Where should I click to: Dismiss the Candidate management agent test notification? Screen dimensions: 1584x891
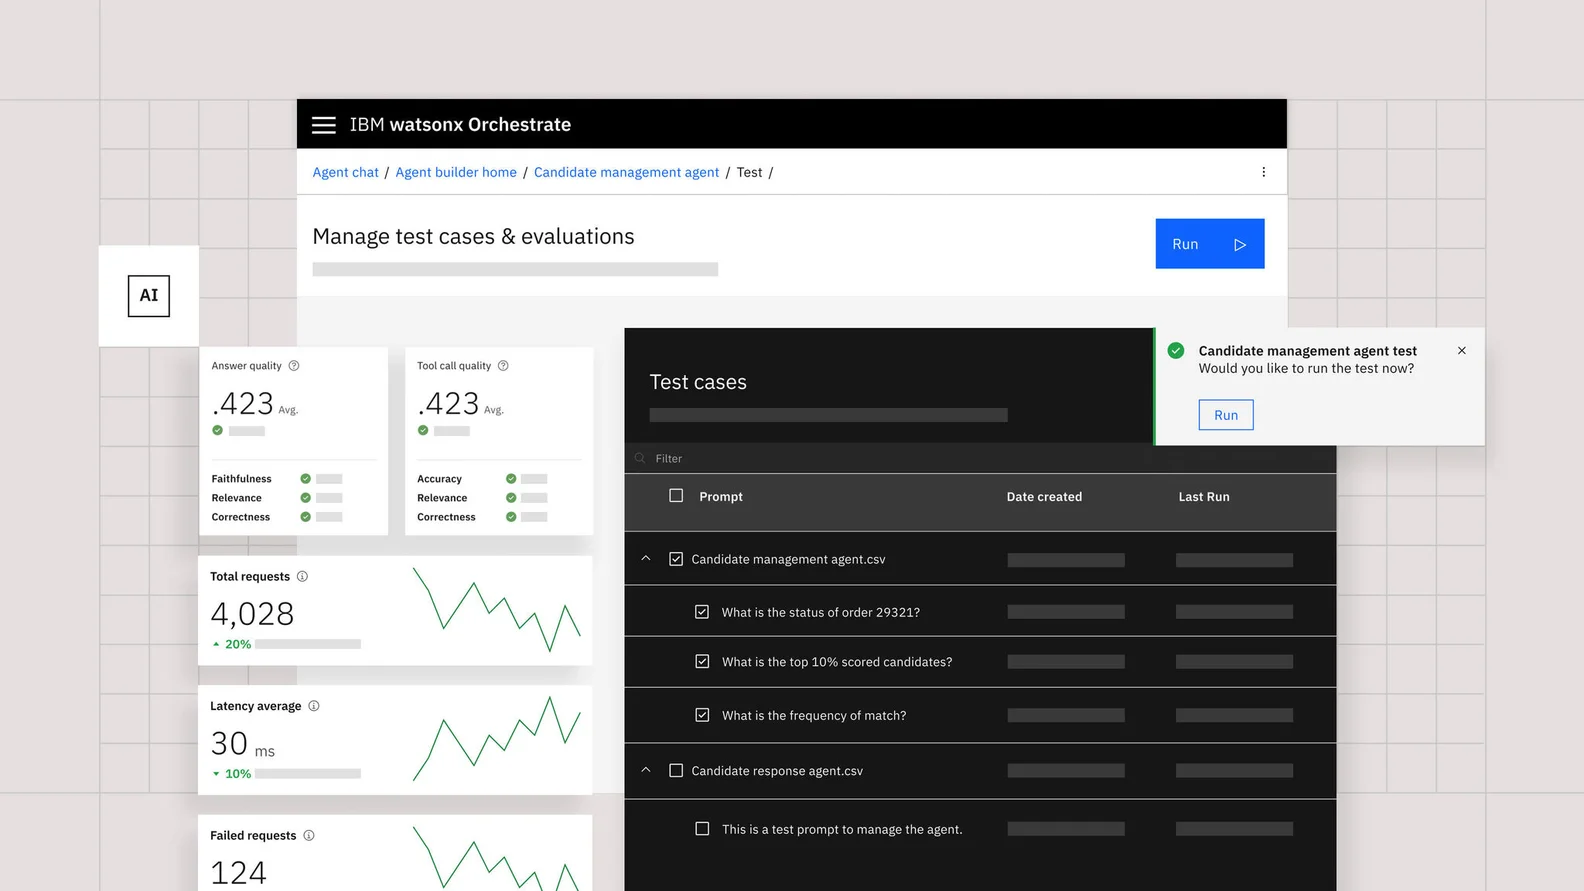(1461, 351)
